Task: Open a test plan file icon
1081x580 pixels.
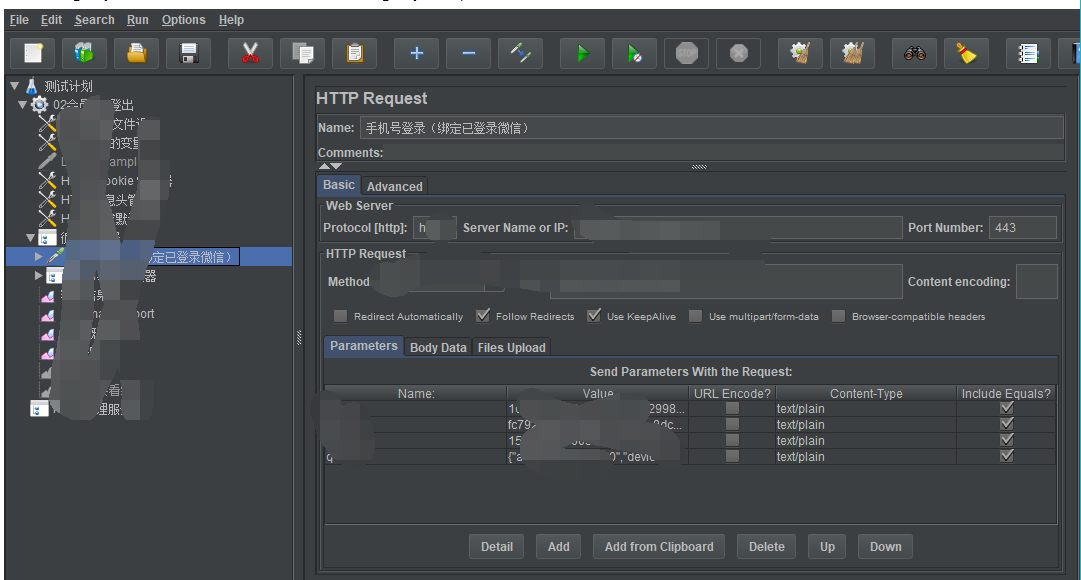Action: pyautogui.click(x=137, y=53)
